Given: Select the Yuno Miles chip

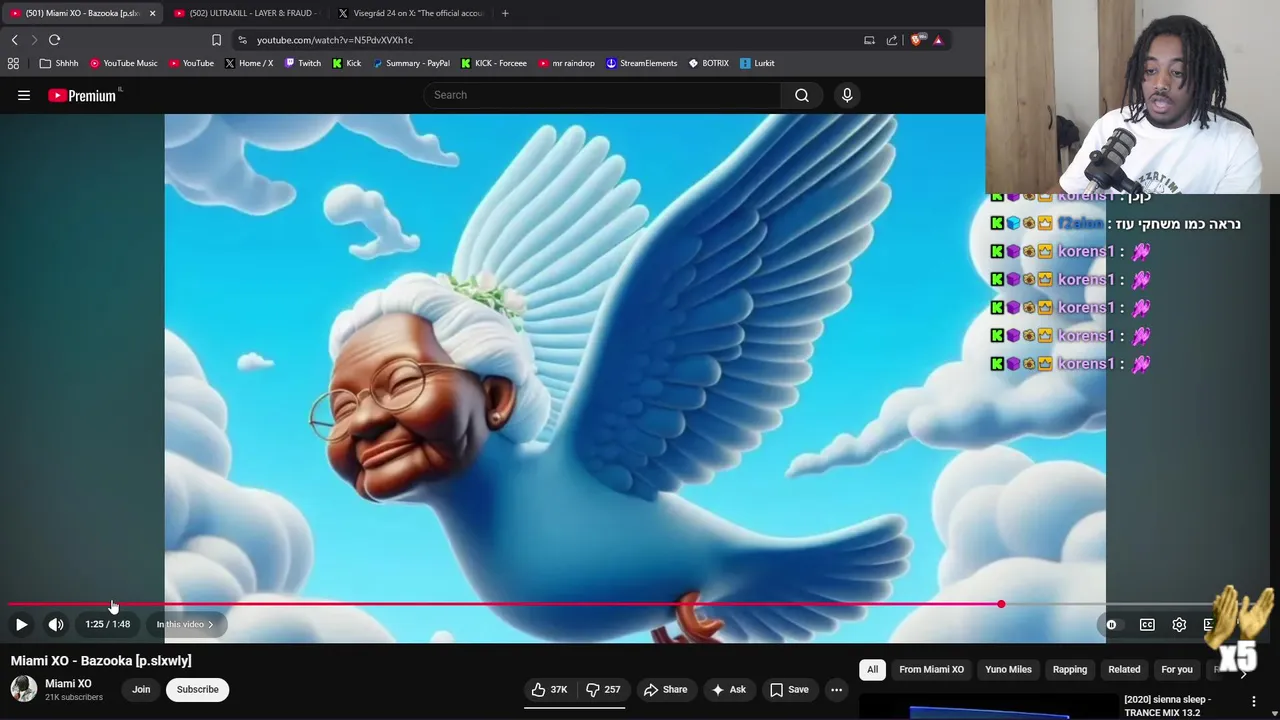Looking at the screenshot, I should tap(1008, 669).
